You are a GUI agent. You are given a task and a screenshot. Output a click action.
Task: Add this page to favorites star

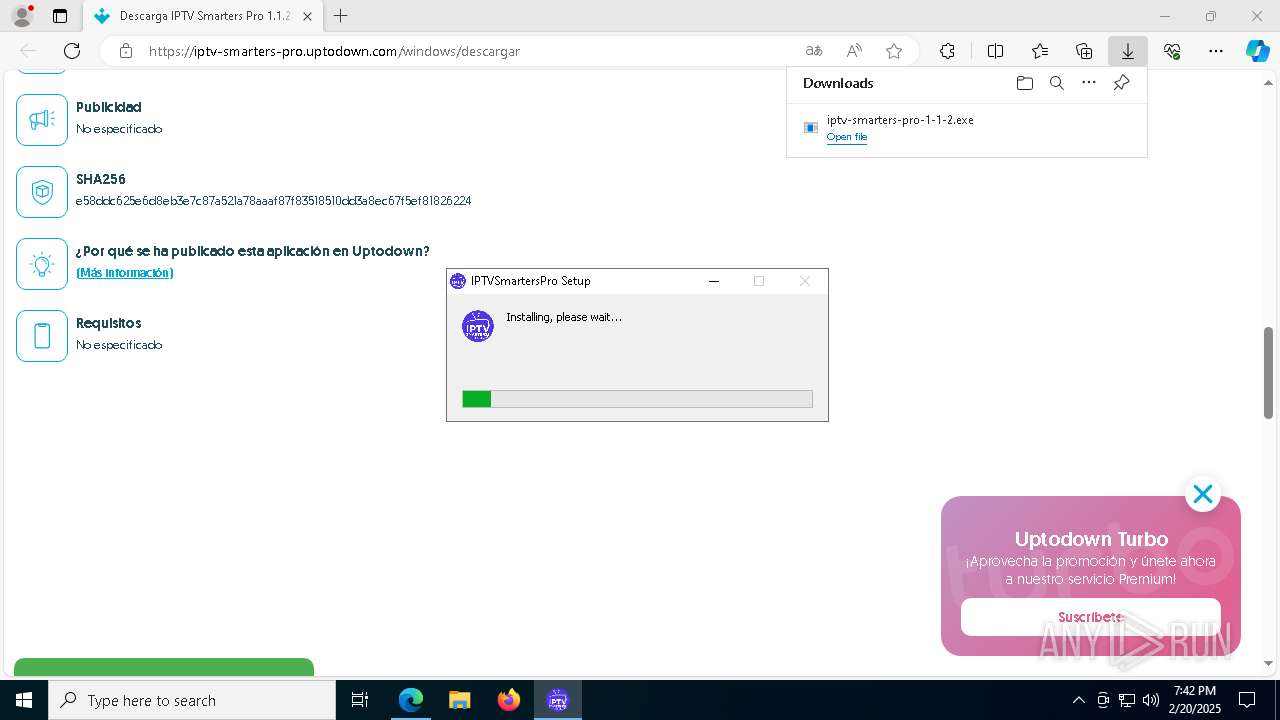click(894, 51)
